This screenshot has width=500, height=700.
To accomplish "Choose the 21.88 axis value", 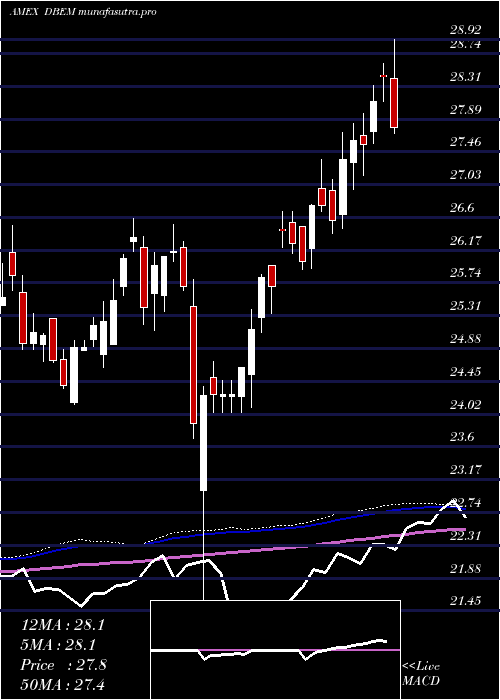I will click(466, 568).
